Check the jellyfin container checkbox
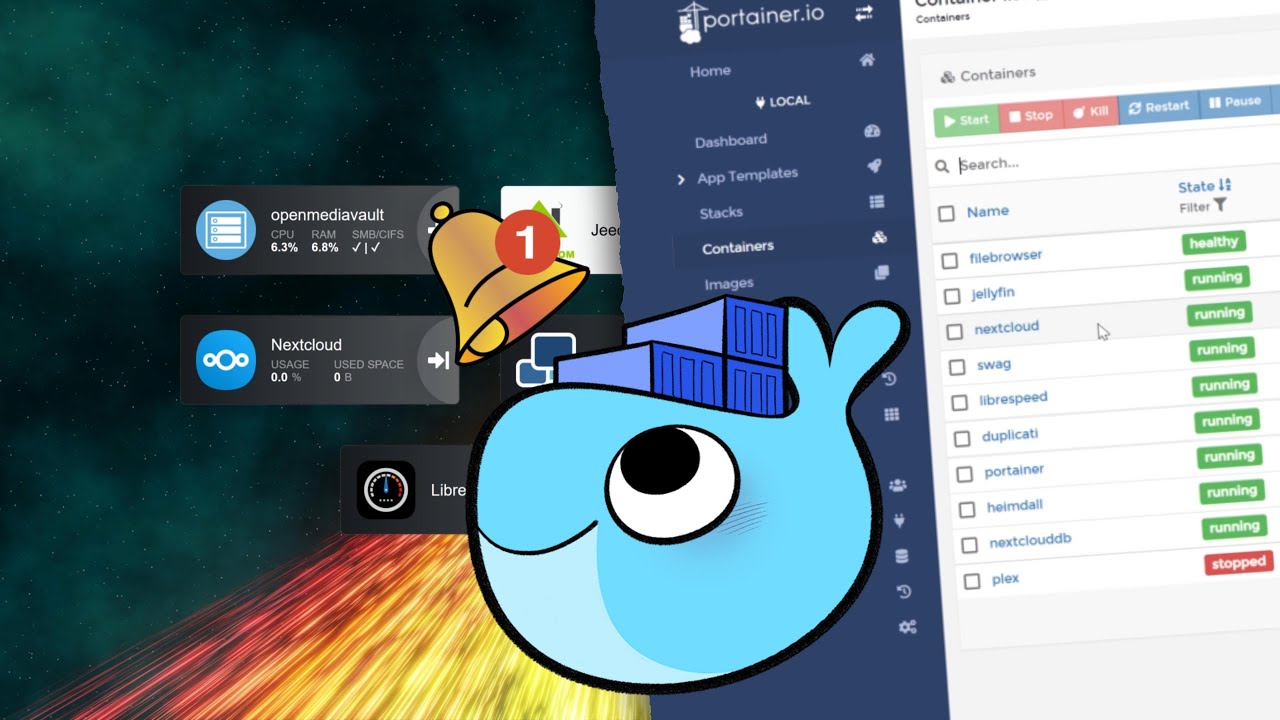This screenshot has width=1280, height=720. coord(952,297)
